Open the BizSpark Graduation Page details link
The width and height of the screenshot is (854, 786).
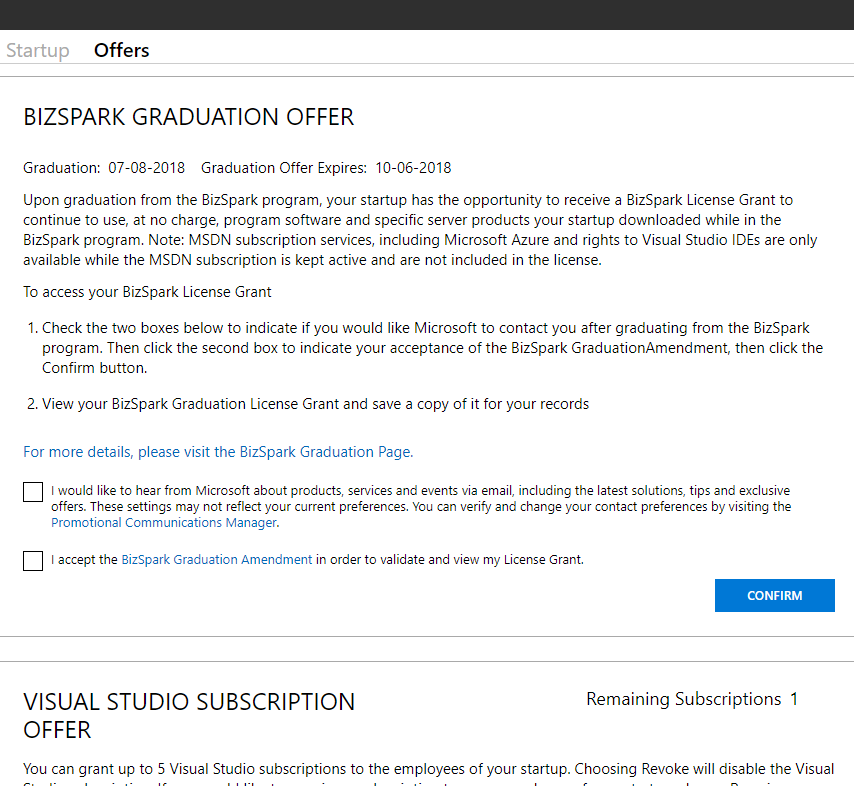[x=218, y=452]
